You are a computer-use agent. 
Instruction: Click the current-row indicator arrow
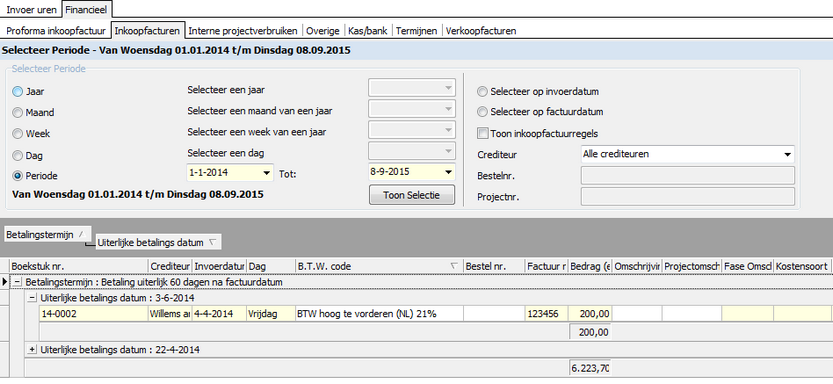(5, 282)
